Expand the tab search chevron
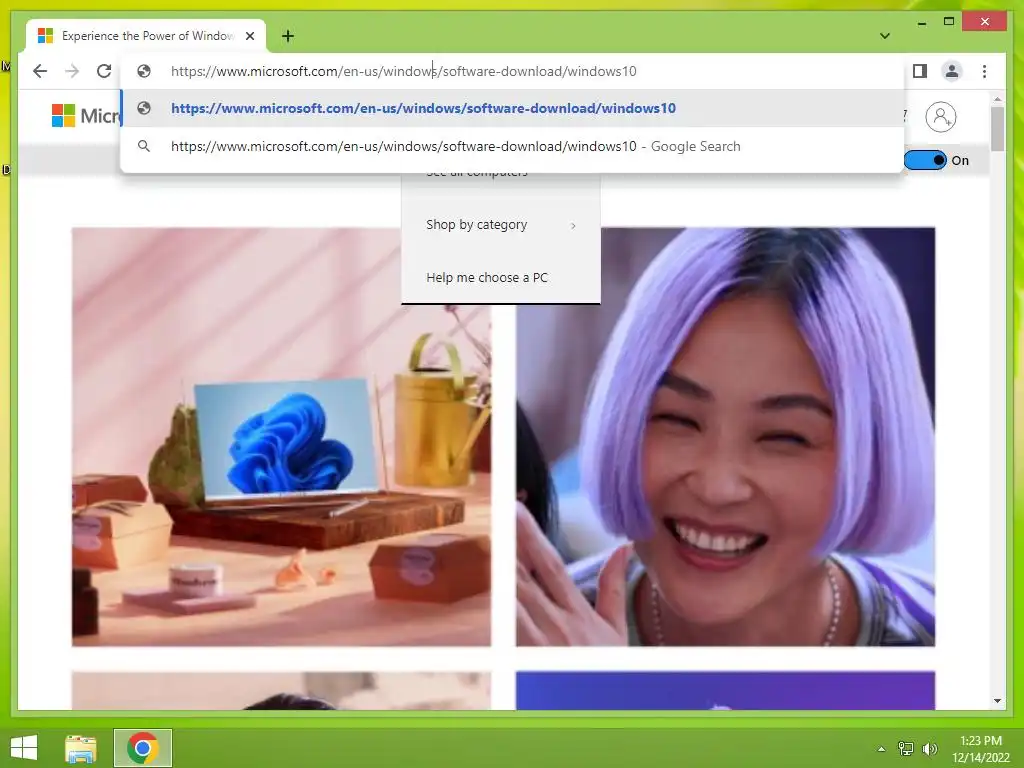The width and height of the screenshot is (1024, 768). pyautogui.click(x=884, y=36)
